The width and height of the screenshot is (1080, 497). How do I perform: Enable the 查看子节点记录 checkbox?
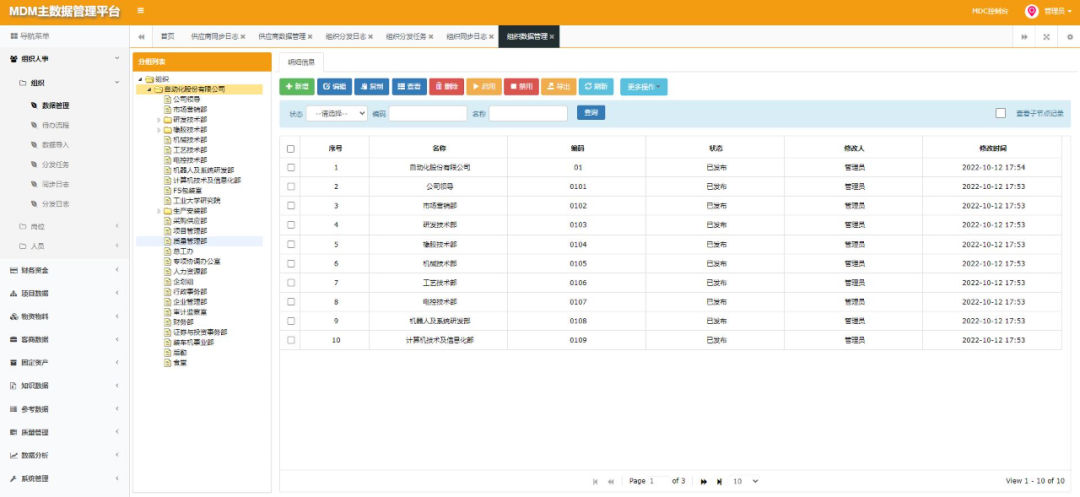(1001, 113)
